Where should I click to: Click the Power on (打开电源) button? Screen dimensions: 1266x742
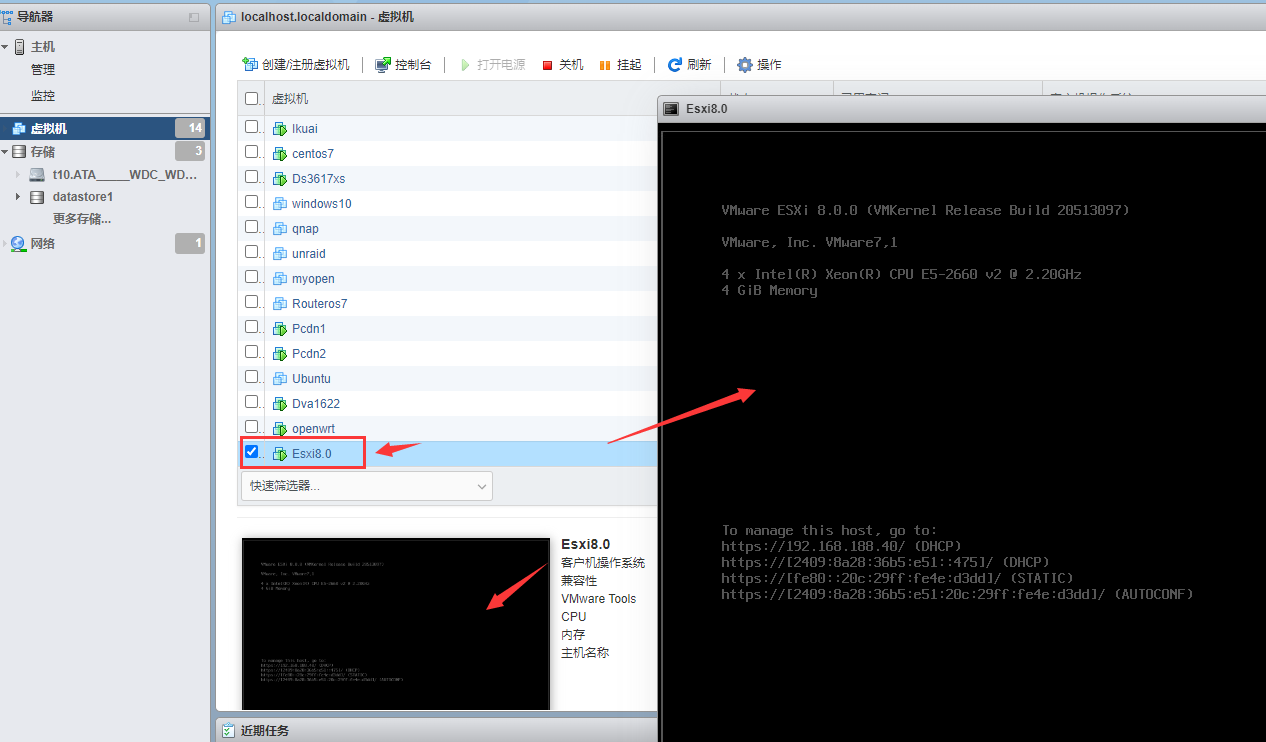[x=492, y=64]
